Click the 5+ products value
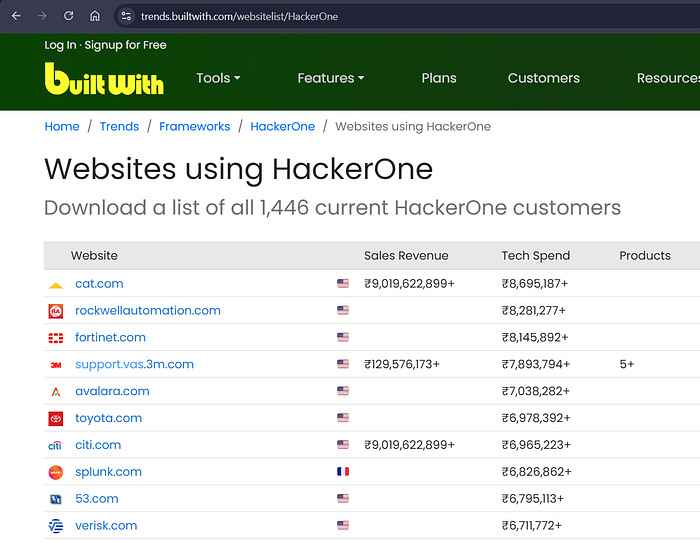 pyautogui.click(x=626, y=364)
